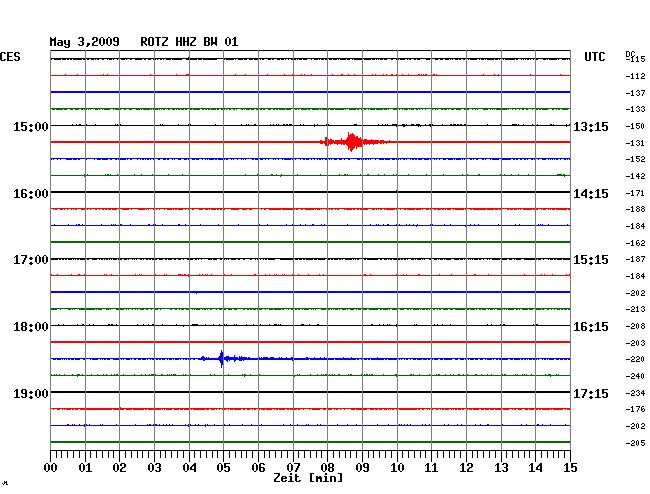Click the 'Zeit [min]' axis title
Image resolution: width=650 pixels, height=494 pixels.
tap(308, 478)
